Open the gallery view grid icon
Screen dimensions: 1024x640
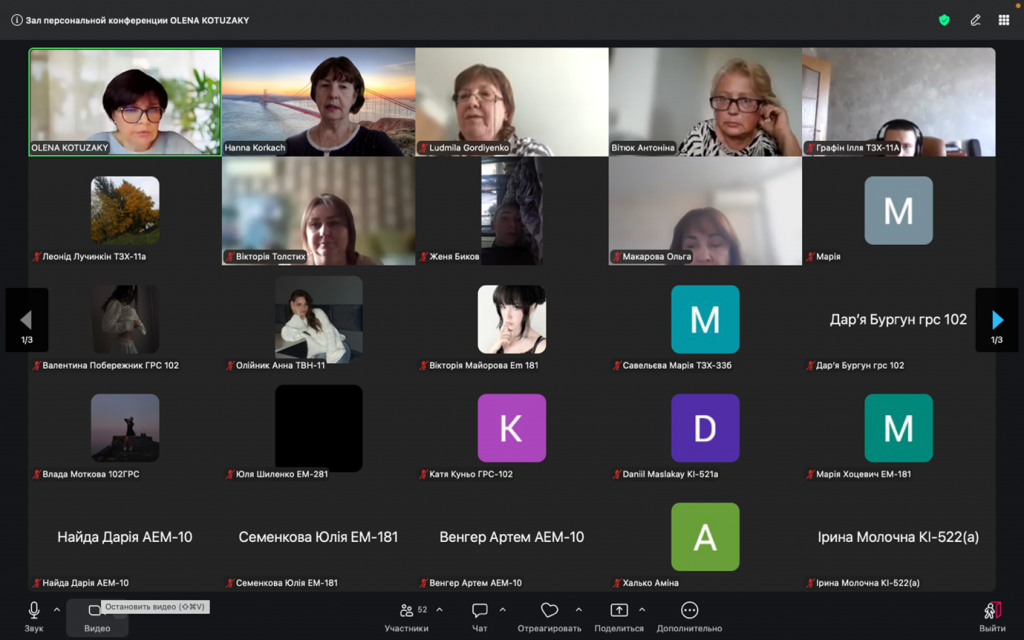[x=1004, y=20]
